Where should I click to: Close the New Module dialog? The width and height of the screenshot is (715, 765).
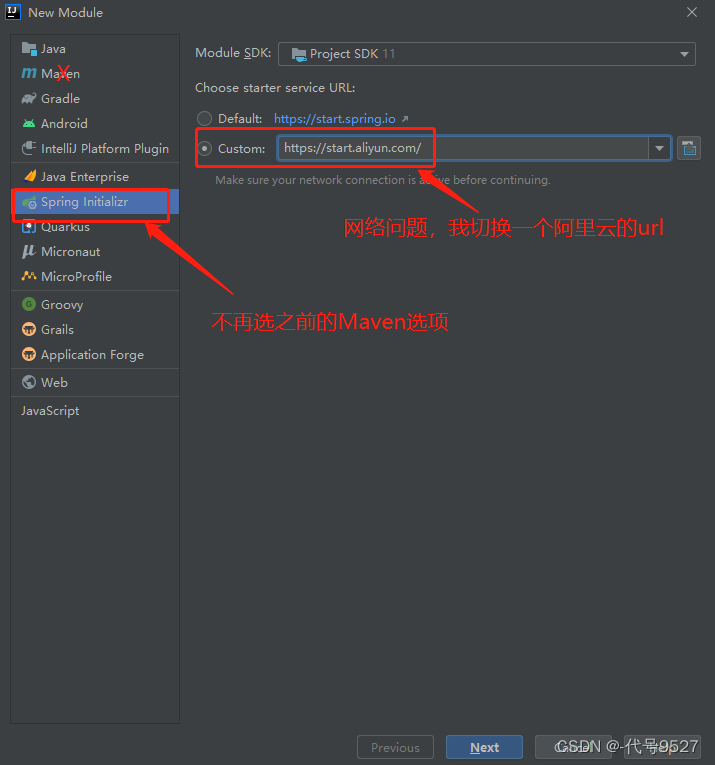point(692,12)
